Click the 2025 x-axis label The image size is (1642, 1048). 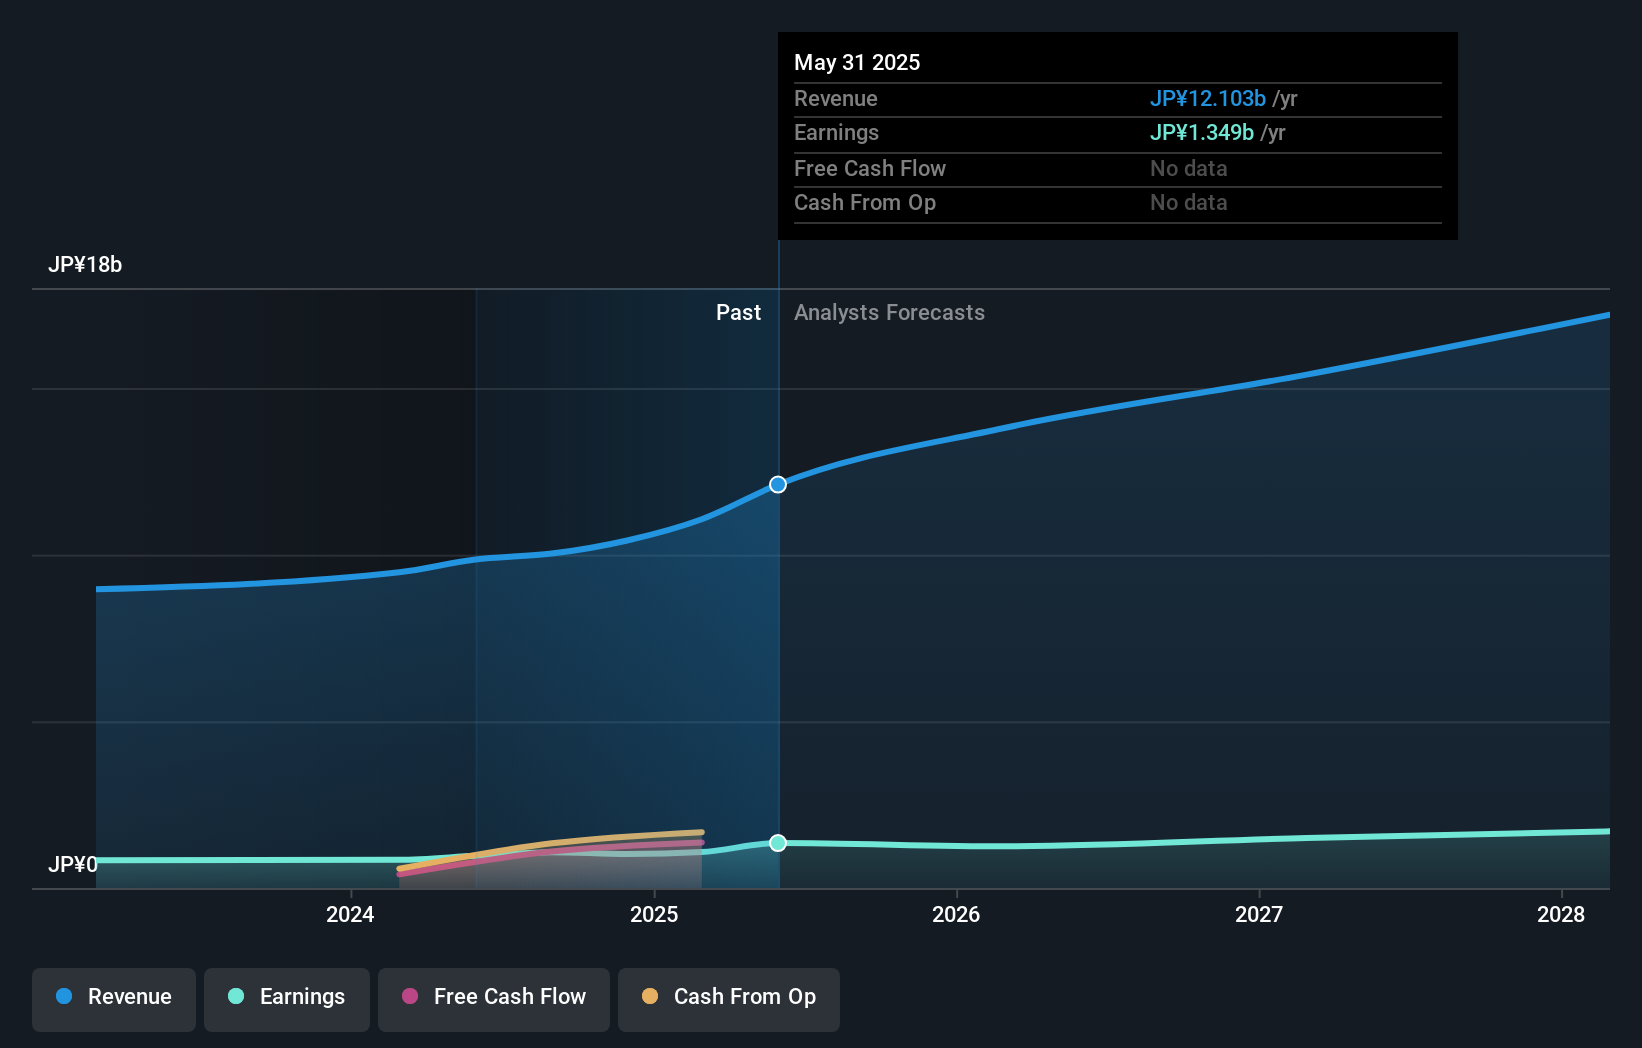tap(654, 914)
